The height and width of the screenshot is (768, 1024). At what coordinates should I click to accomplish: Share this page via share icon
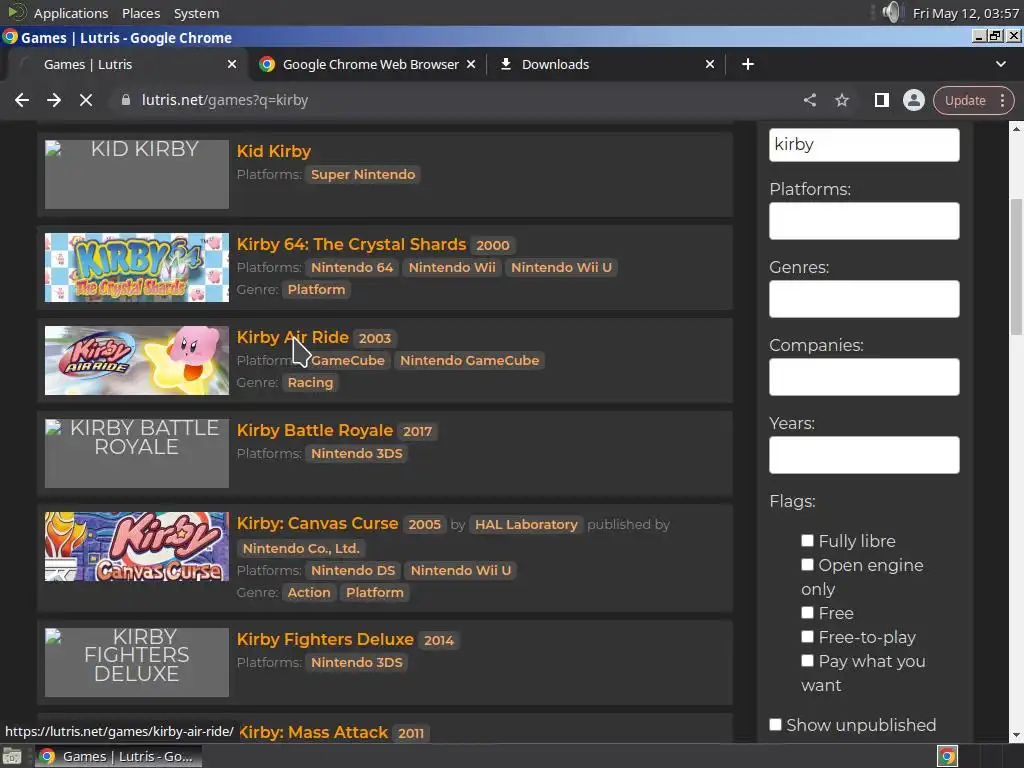click(x=810, y=100)
